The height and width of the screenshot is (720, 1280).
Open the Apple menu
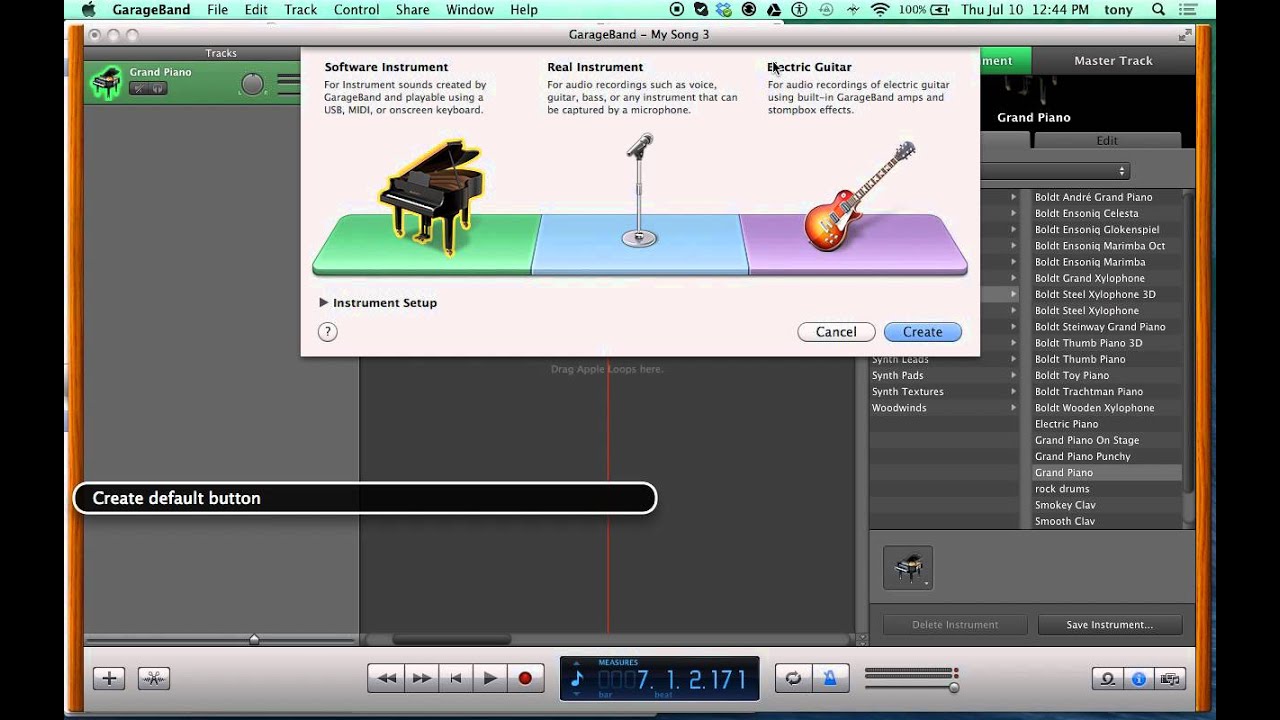[87, 10]
